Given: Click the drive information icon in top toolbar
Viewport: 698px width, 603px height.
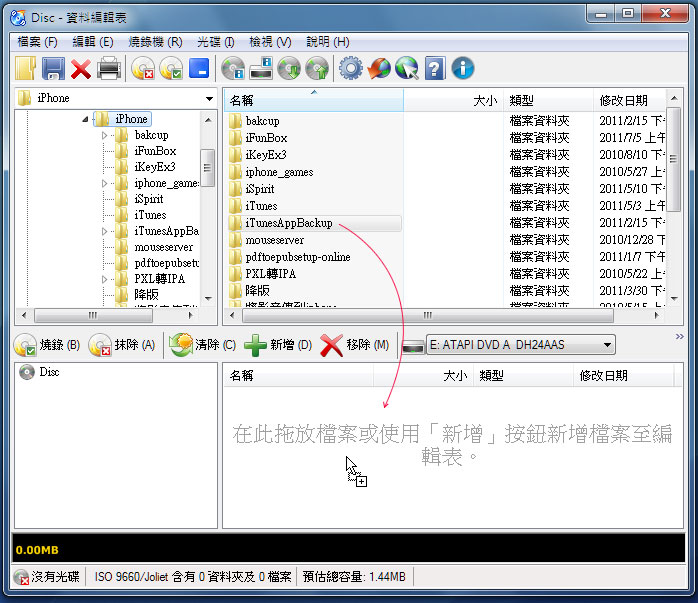Looking at the screenshot, I should click(261, 69).
